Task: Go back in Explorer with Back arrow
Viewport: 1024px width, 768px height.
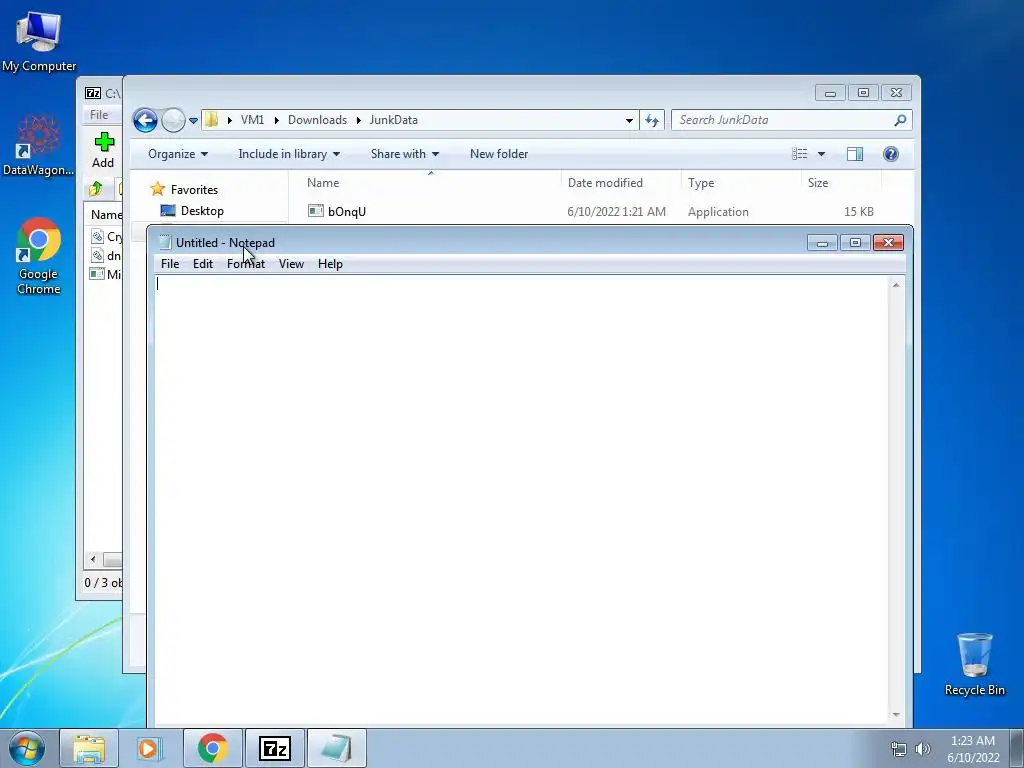Action: 145,120
